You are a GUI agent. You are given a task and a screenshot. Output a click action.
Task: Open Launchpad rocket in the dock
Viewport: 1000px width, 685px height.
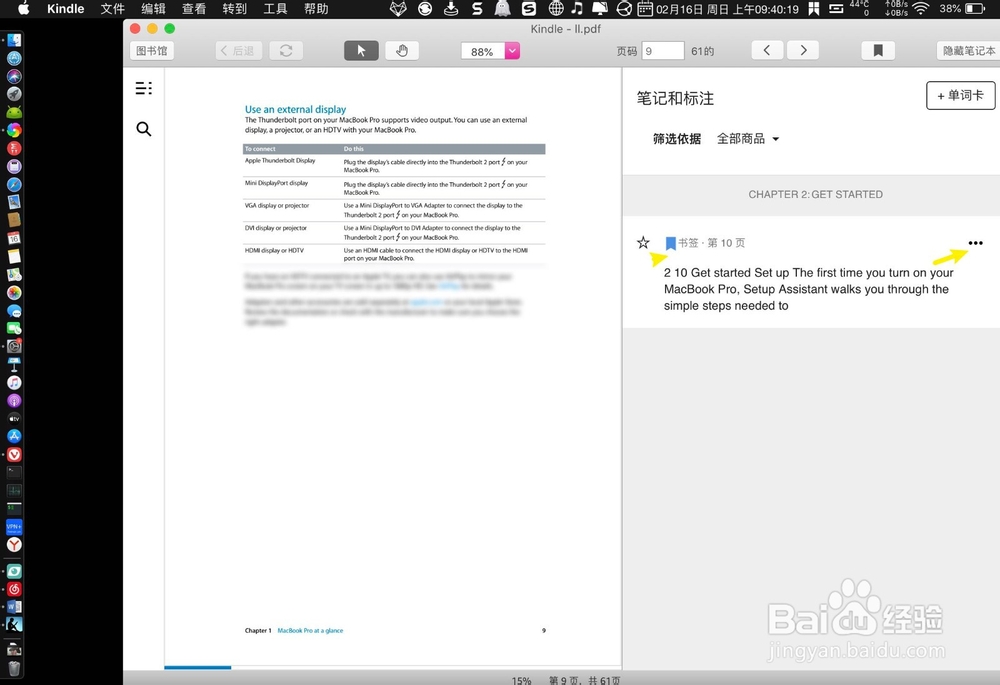[14, 94]
